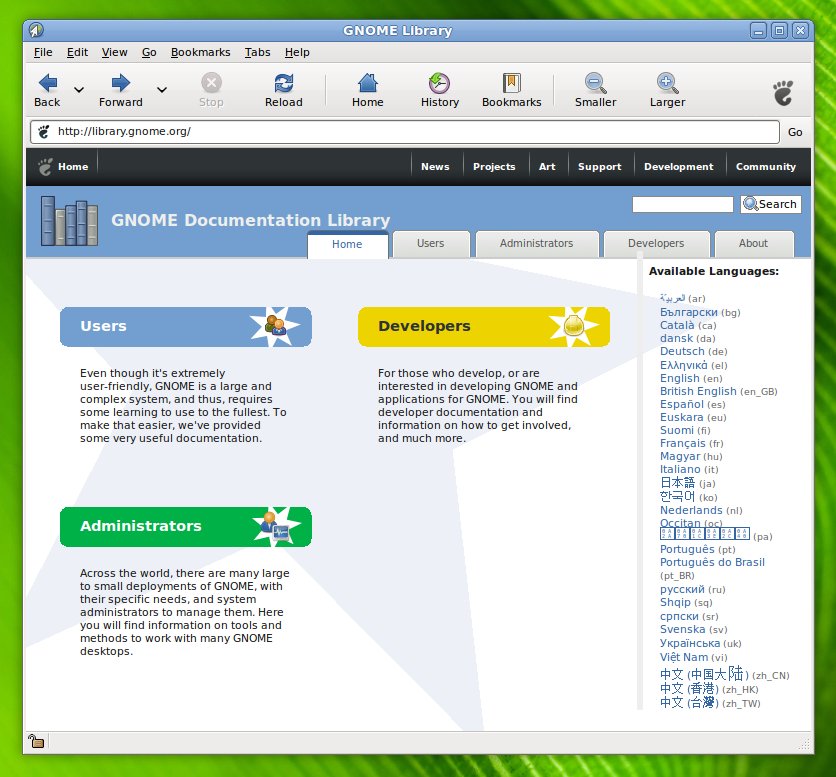Switch to the Administrators tab
Image resolution: width=836 pixels, height=777 pixels.
tap(536, 244)
